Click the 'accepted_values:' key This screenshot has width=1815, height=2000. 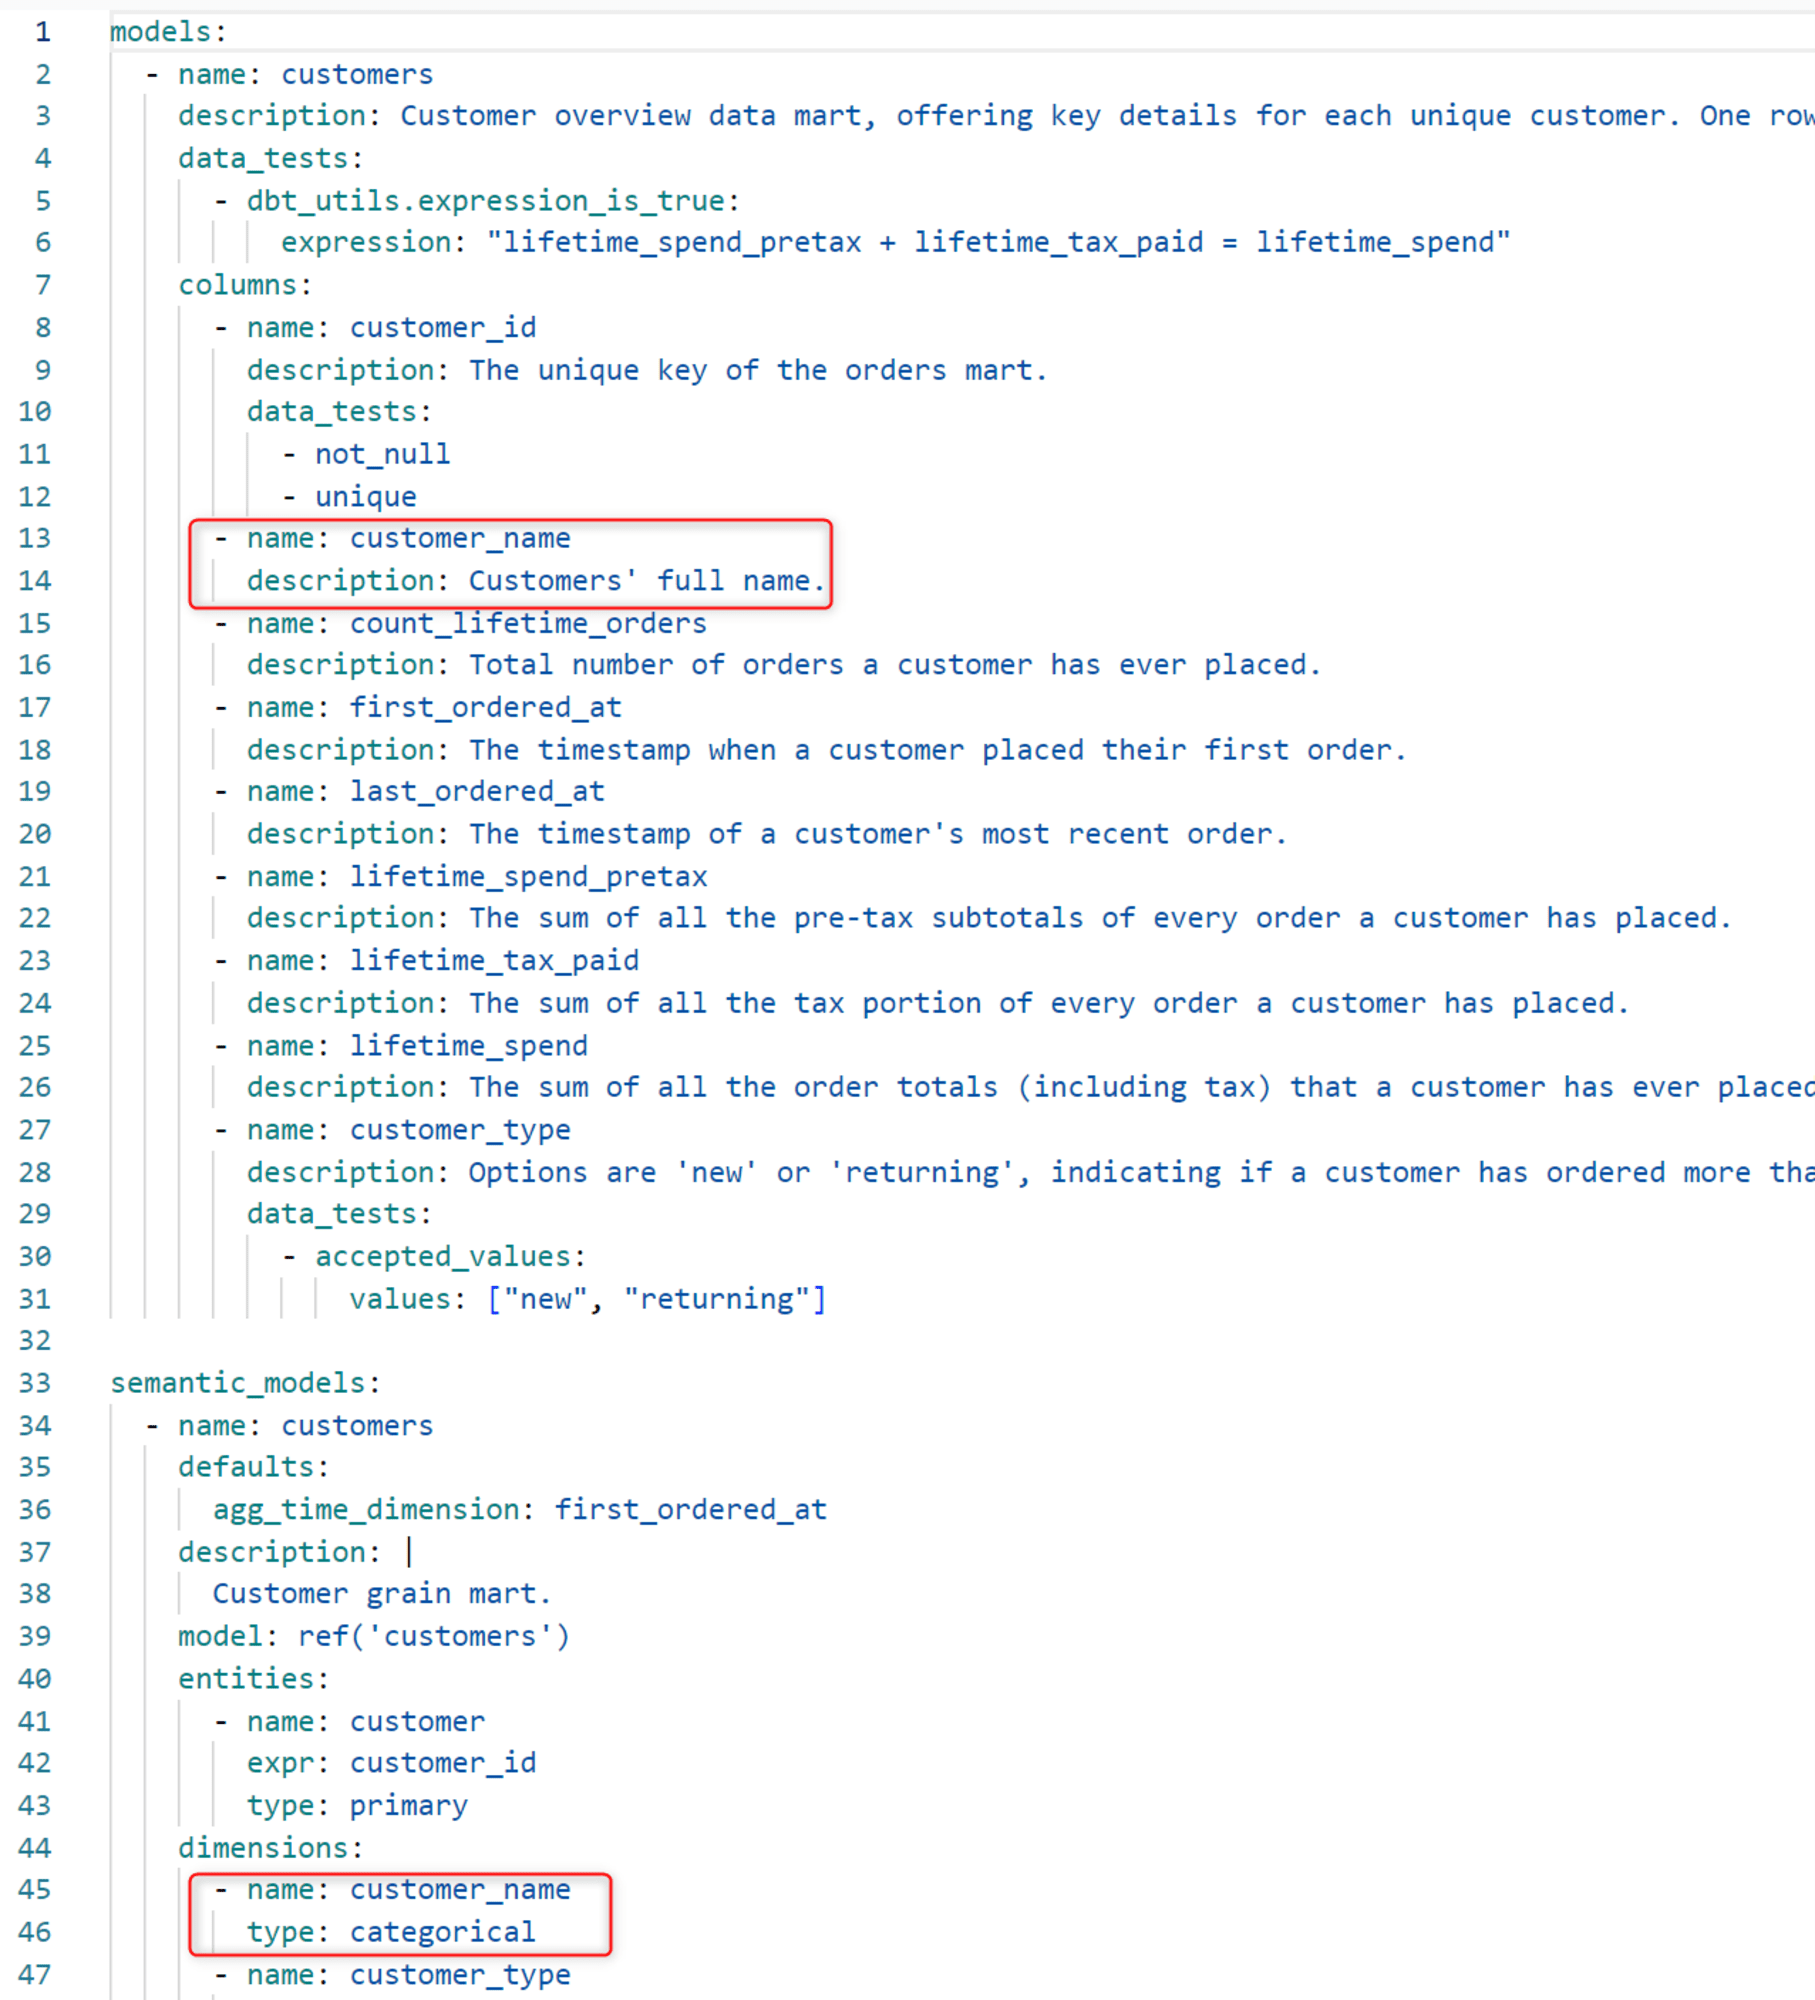pyautogui.click(x=450, y=1257)
